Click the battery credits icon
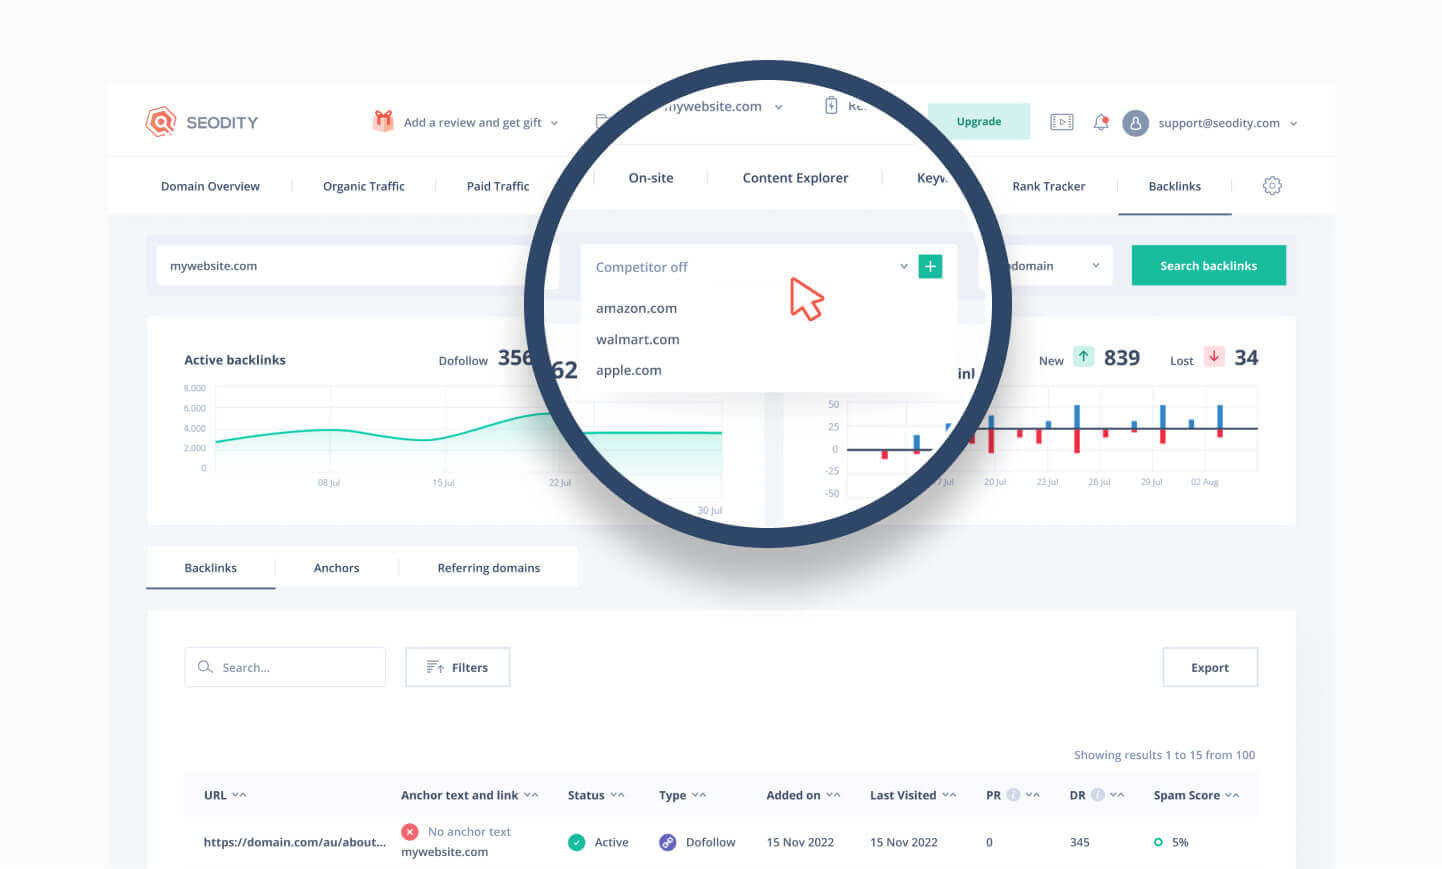Image resolution: width=1442 pixels, height=869 pixels. pyautogui.click(x=831, y=105)
